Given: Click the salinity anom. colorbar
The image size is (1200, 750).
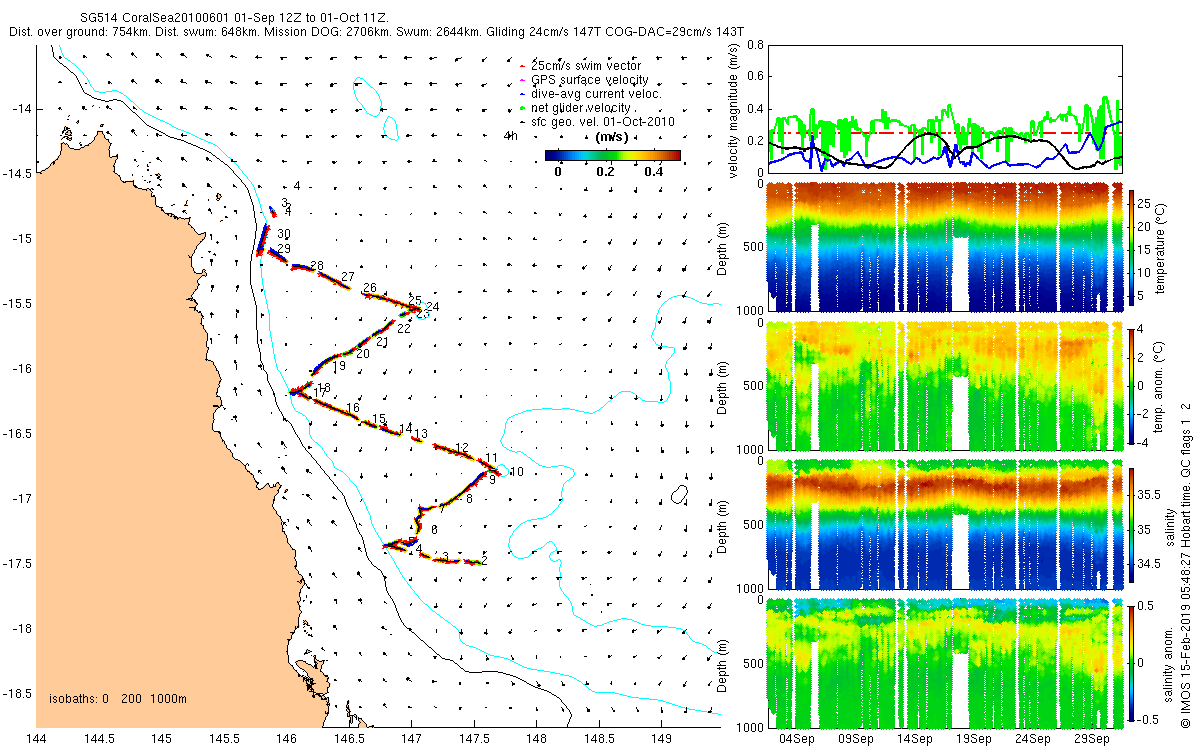Looking at the screenshot, I should coord(1132,664).
